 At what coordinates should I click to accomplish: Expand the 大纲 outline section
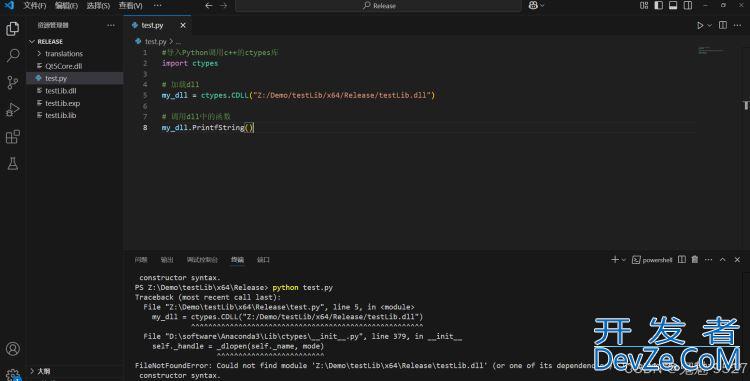pos(75,371)
